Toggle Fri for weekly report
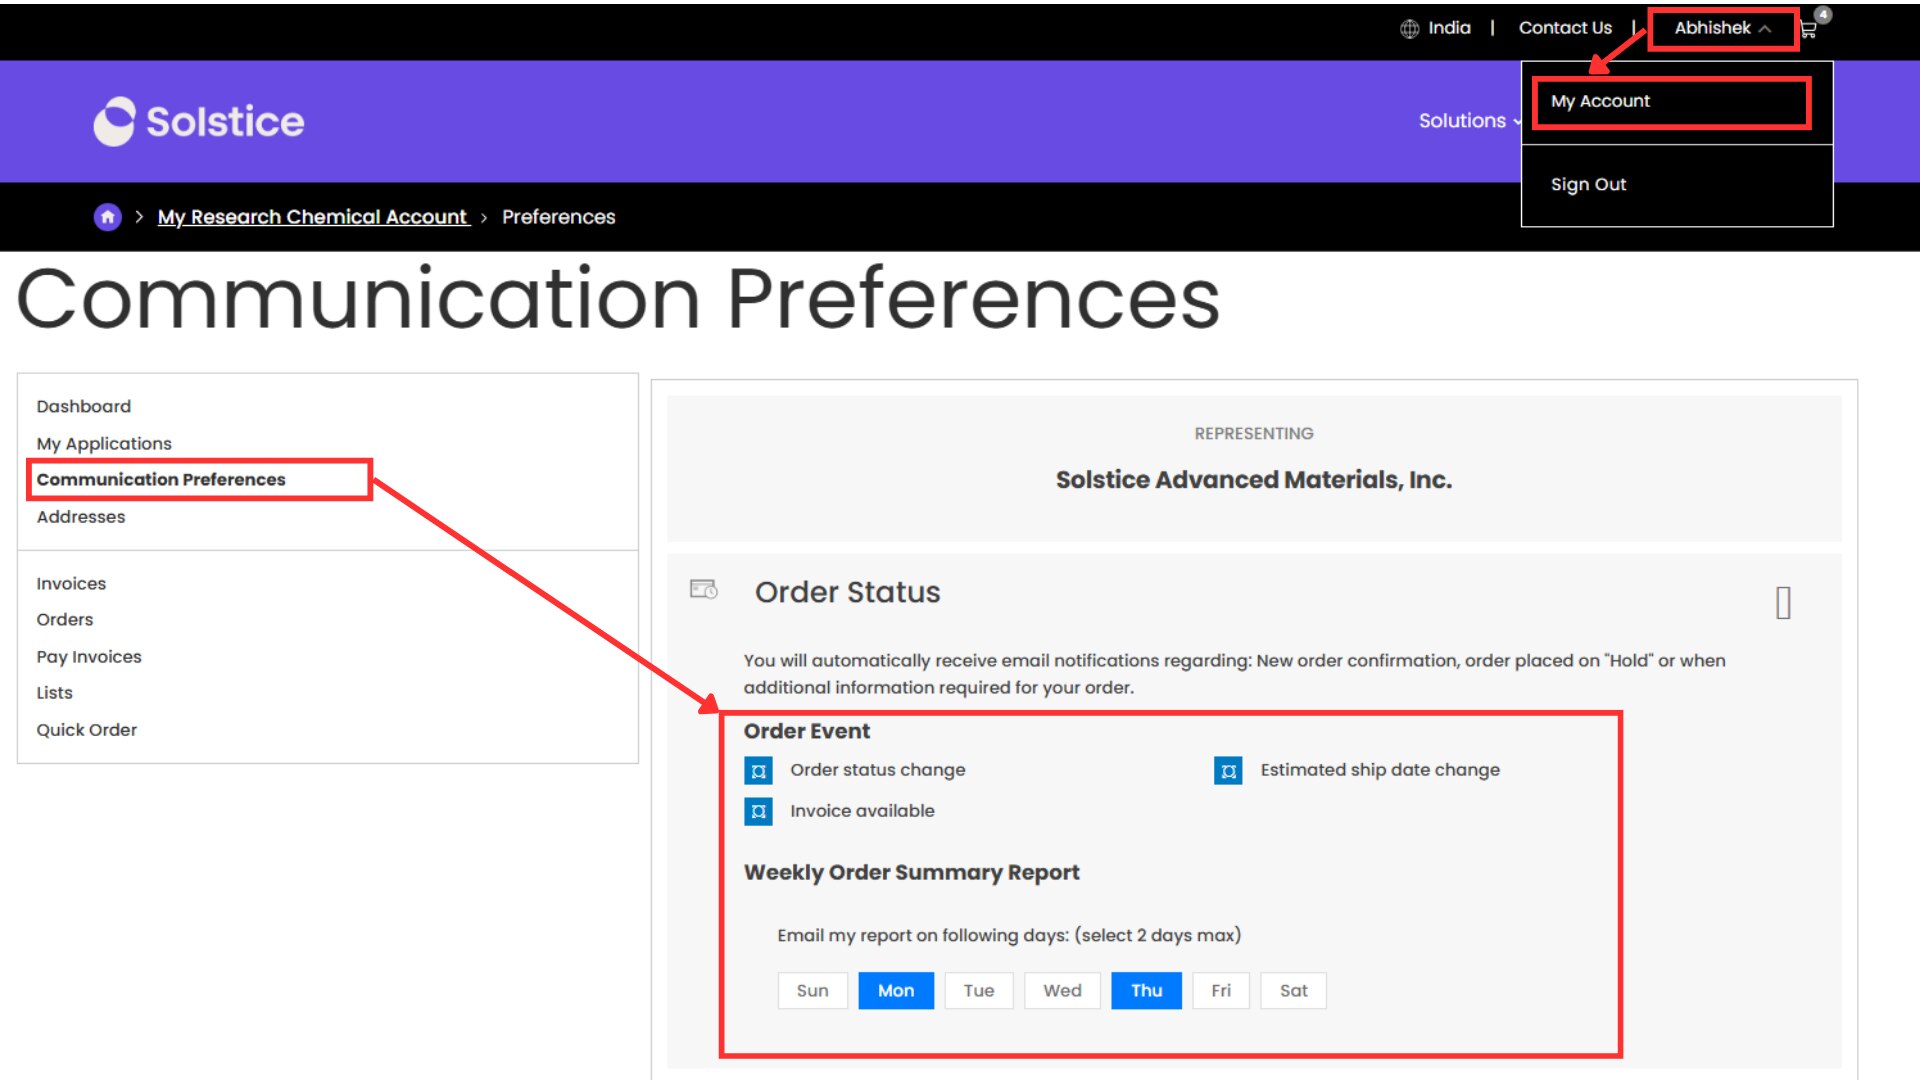1920x1080 pixels. click(1221, 991)
